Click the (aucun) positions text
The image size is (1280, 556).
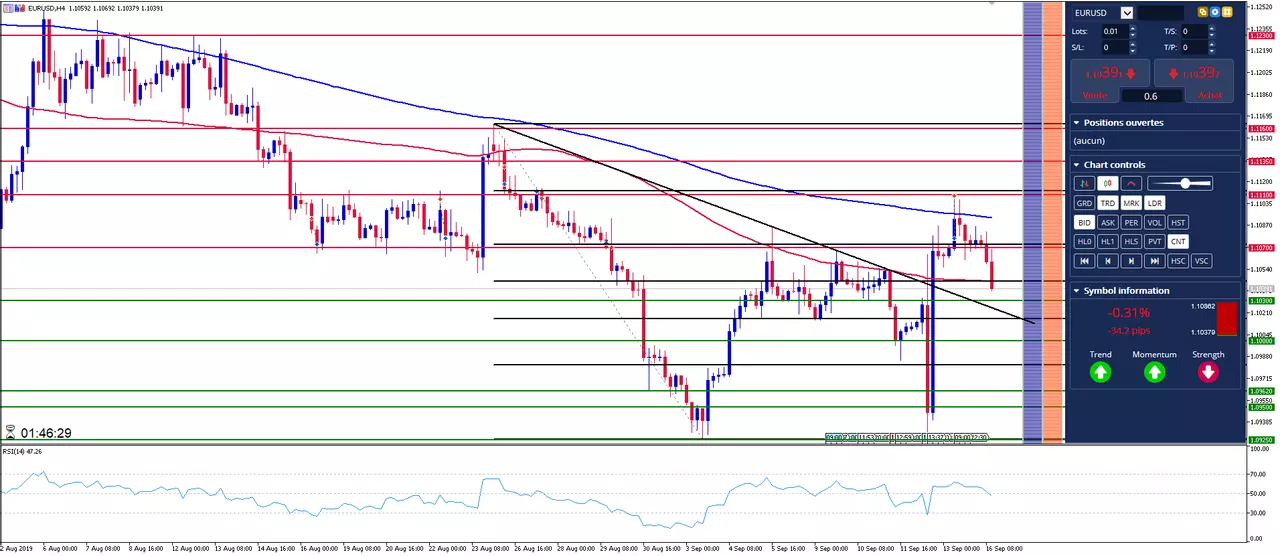pos(1088,141)
